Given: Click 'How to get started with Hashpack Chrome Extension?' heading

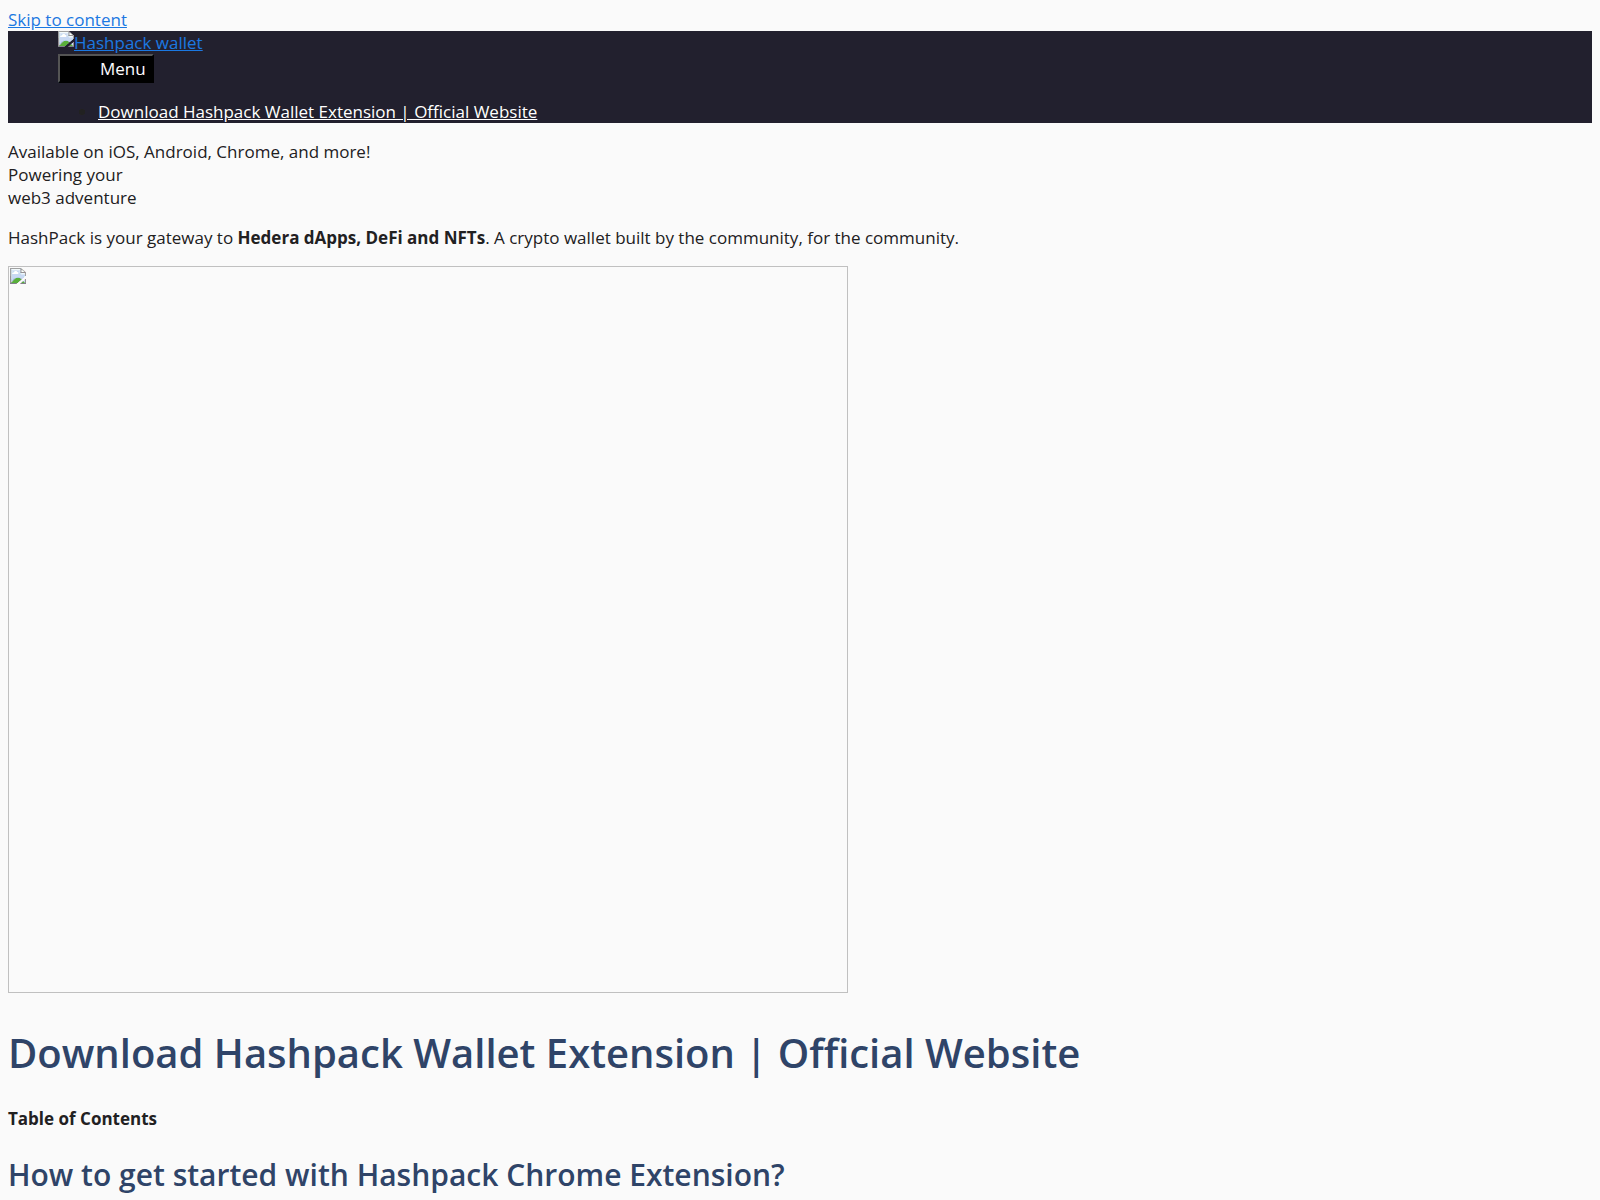Looking at the screenshot, I should 396,1175.
